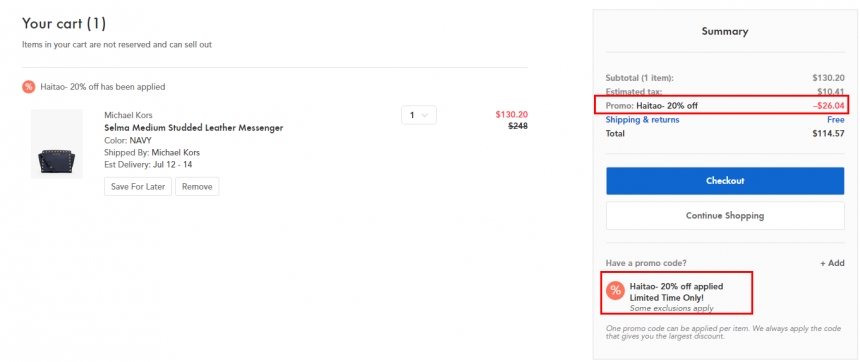Open the Shipping & returns link
This screenshot has height=362, width=860.
pyautogui.click(x=642, y=120)
